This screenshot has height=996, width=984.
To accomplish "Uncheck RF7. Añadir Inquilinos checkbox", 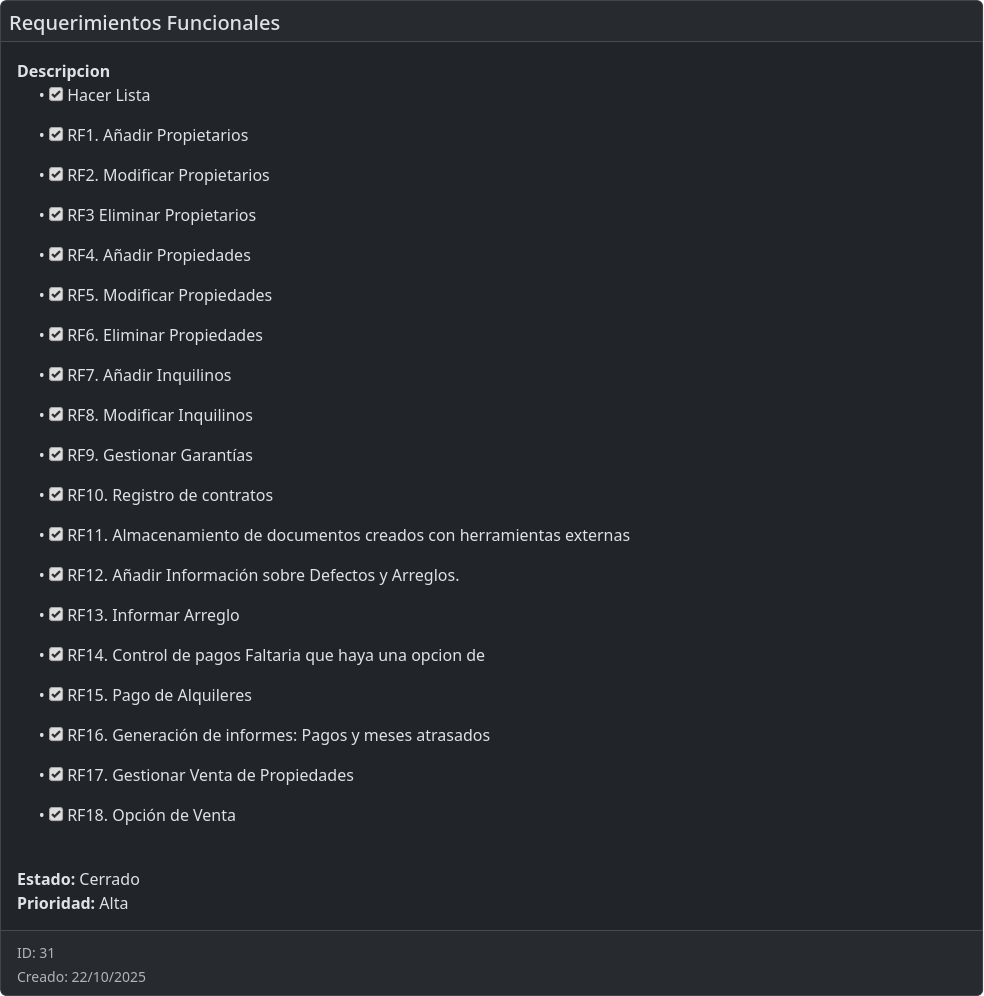I will (56, 375).
